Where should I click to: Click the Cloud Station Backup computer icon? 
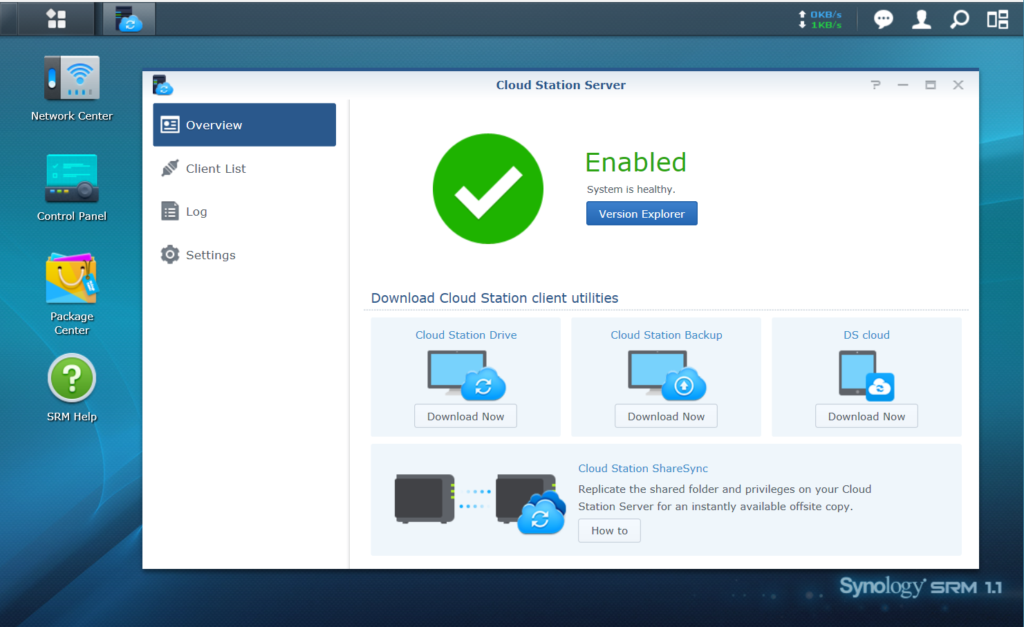click(666, 375)
